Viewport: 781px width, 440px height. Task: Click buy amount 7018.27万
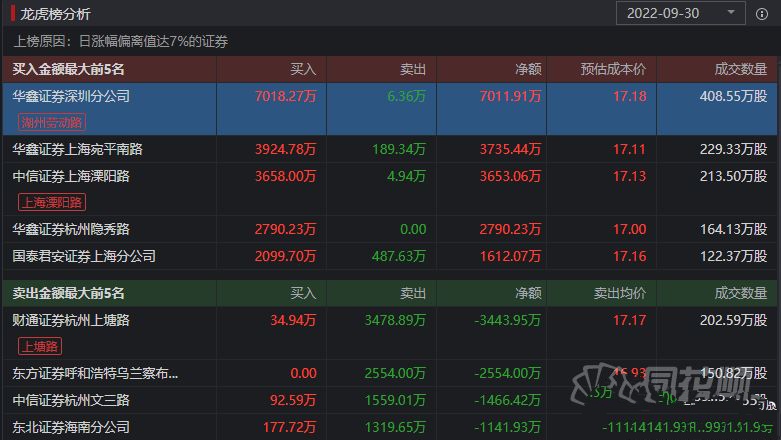click(x=286, y=96)
